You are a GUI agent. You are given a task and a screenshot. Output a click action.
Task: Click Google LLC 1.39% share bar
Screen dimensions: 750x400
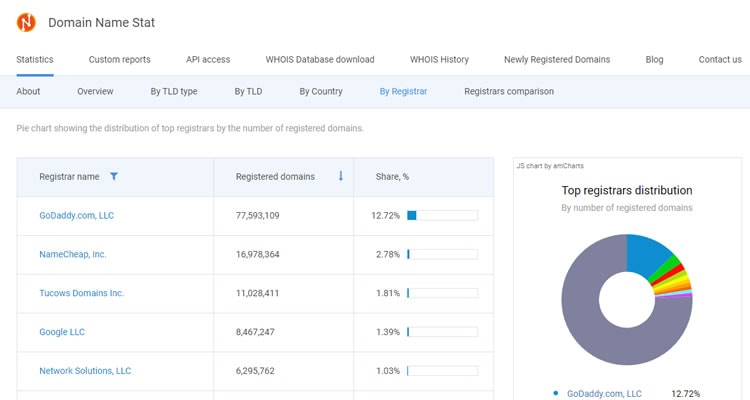coord(442,332)
